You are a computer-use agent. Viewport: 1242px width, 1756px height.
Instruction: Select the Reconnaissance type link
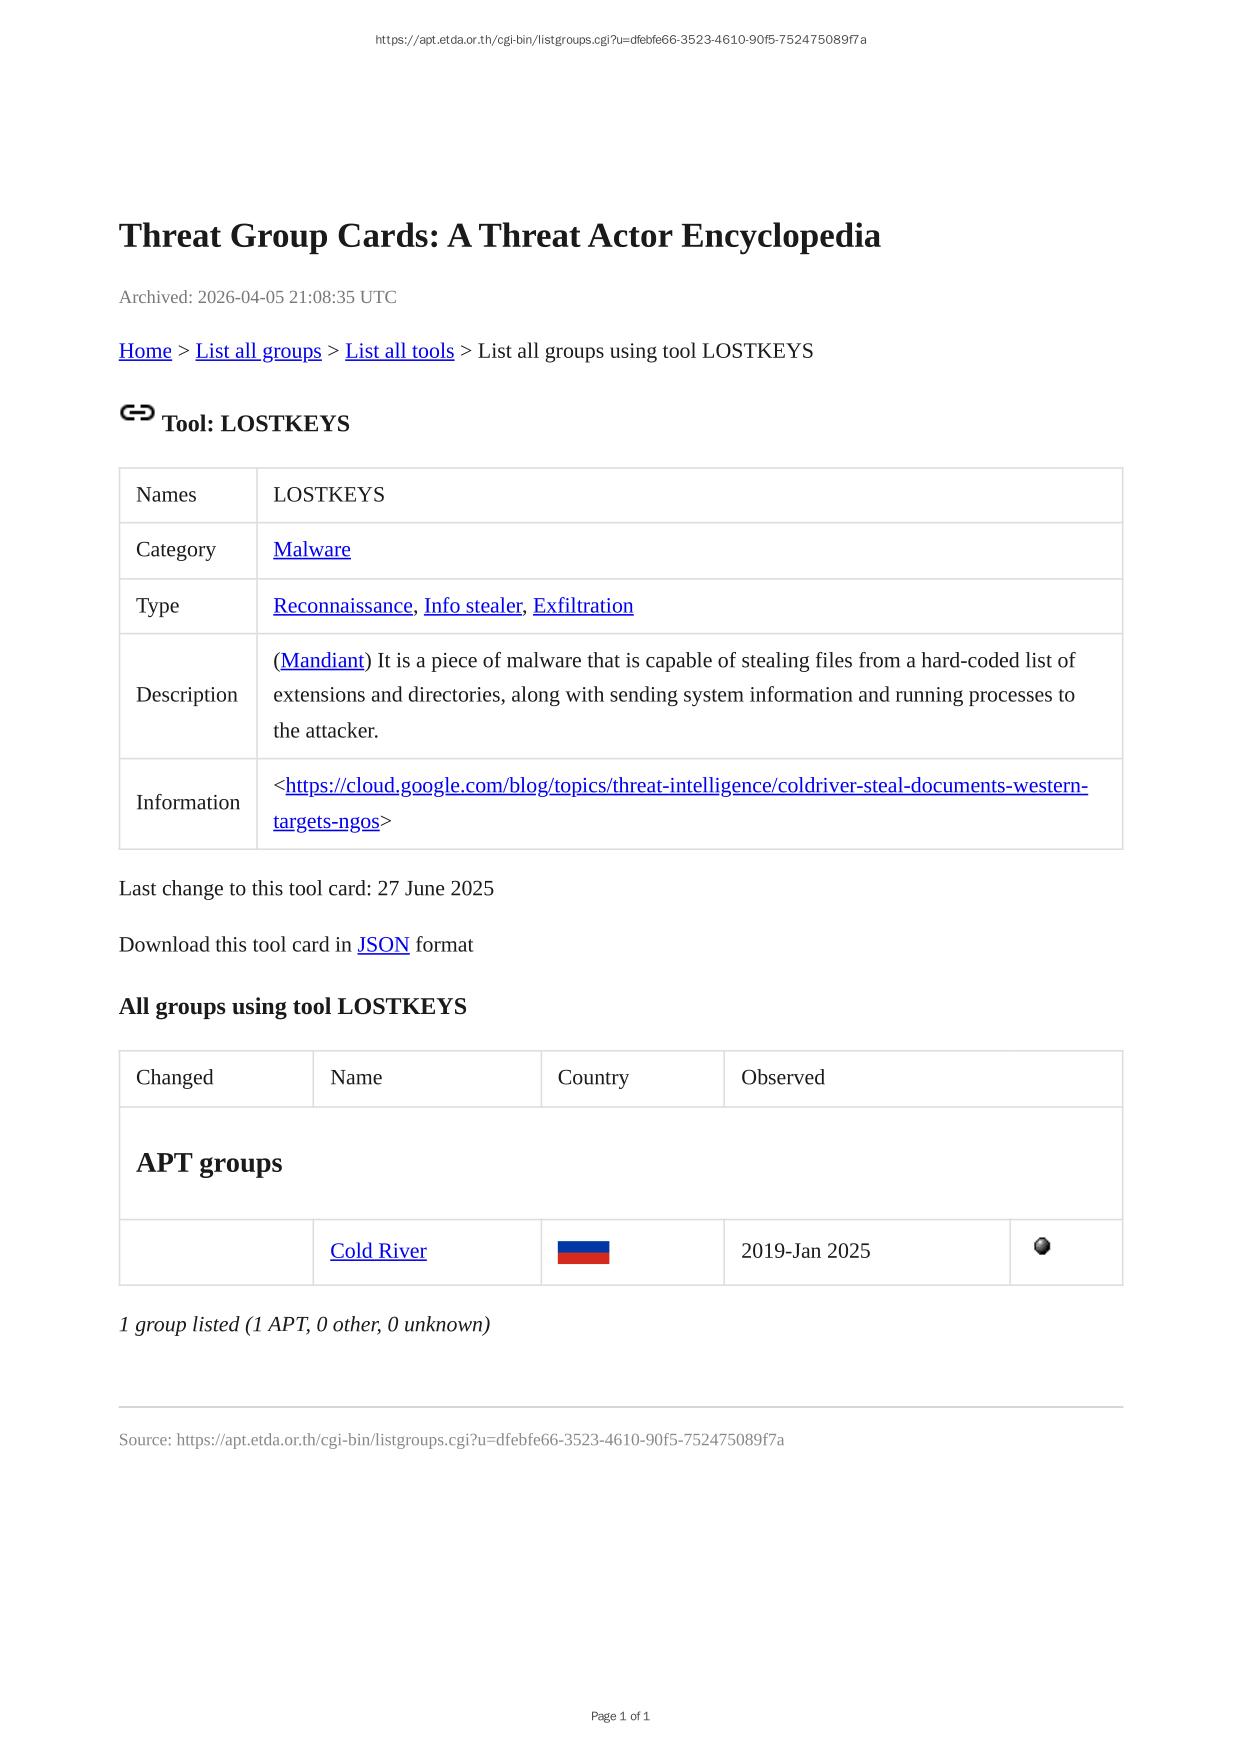(x=343, y=605)
